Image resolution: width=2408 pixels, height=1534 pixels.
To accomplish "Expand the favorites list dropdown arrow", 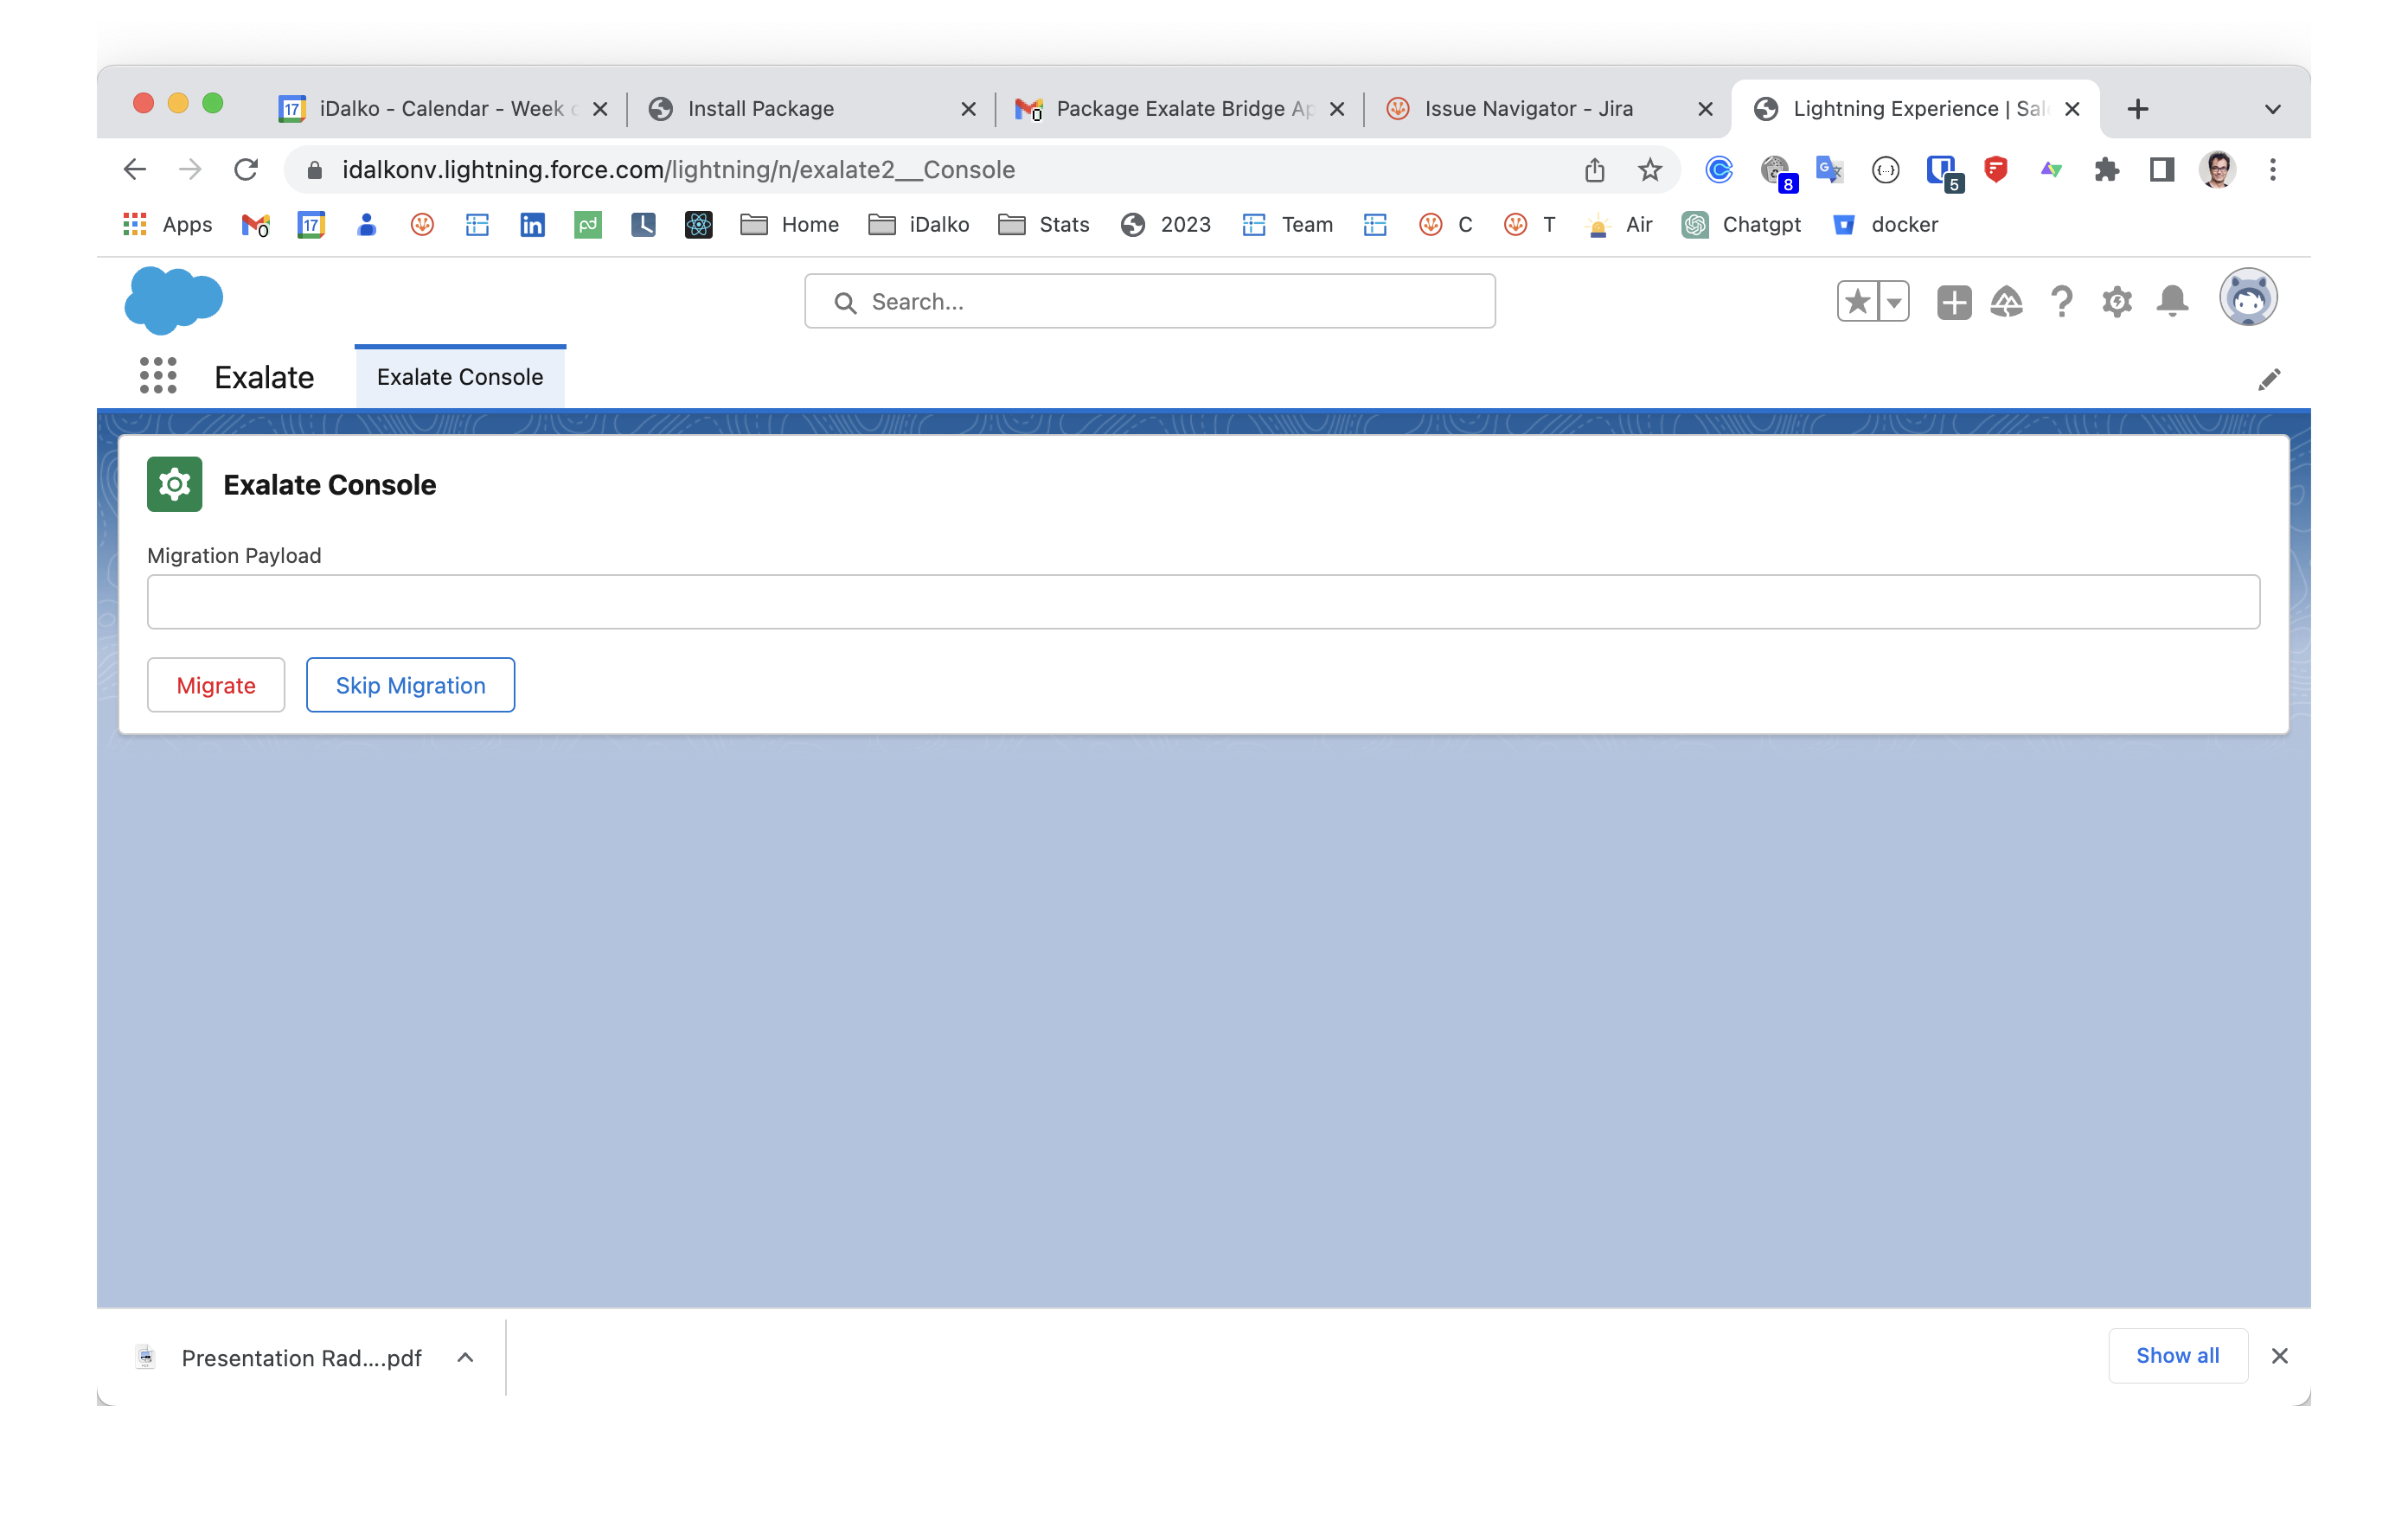I will tap(1893, 301).
